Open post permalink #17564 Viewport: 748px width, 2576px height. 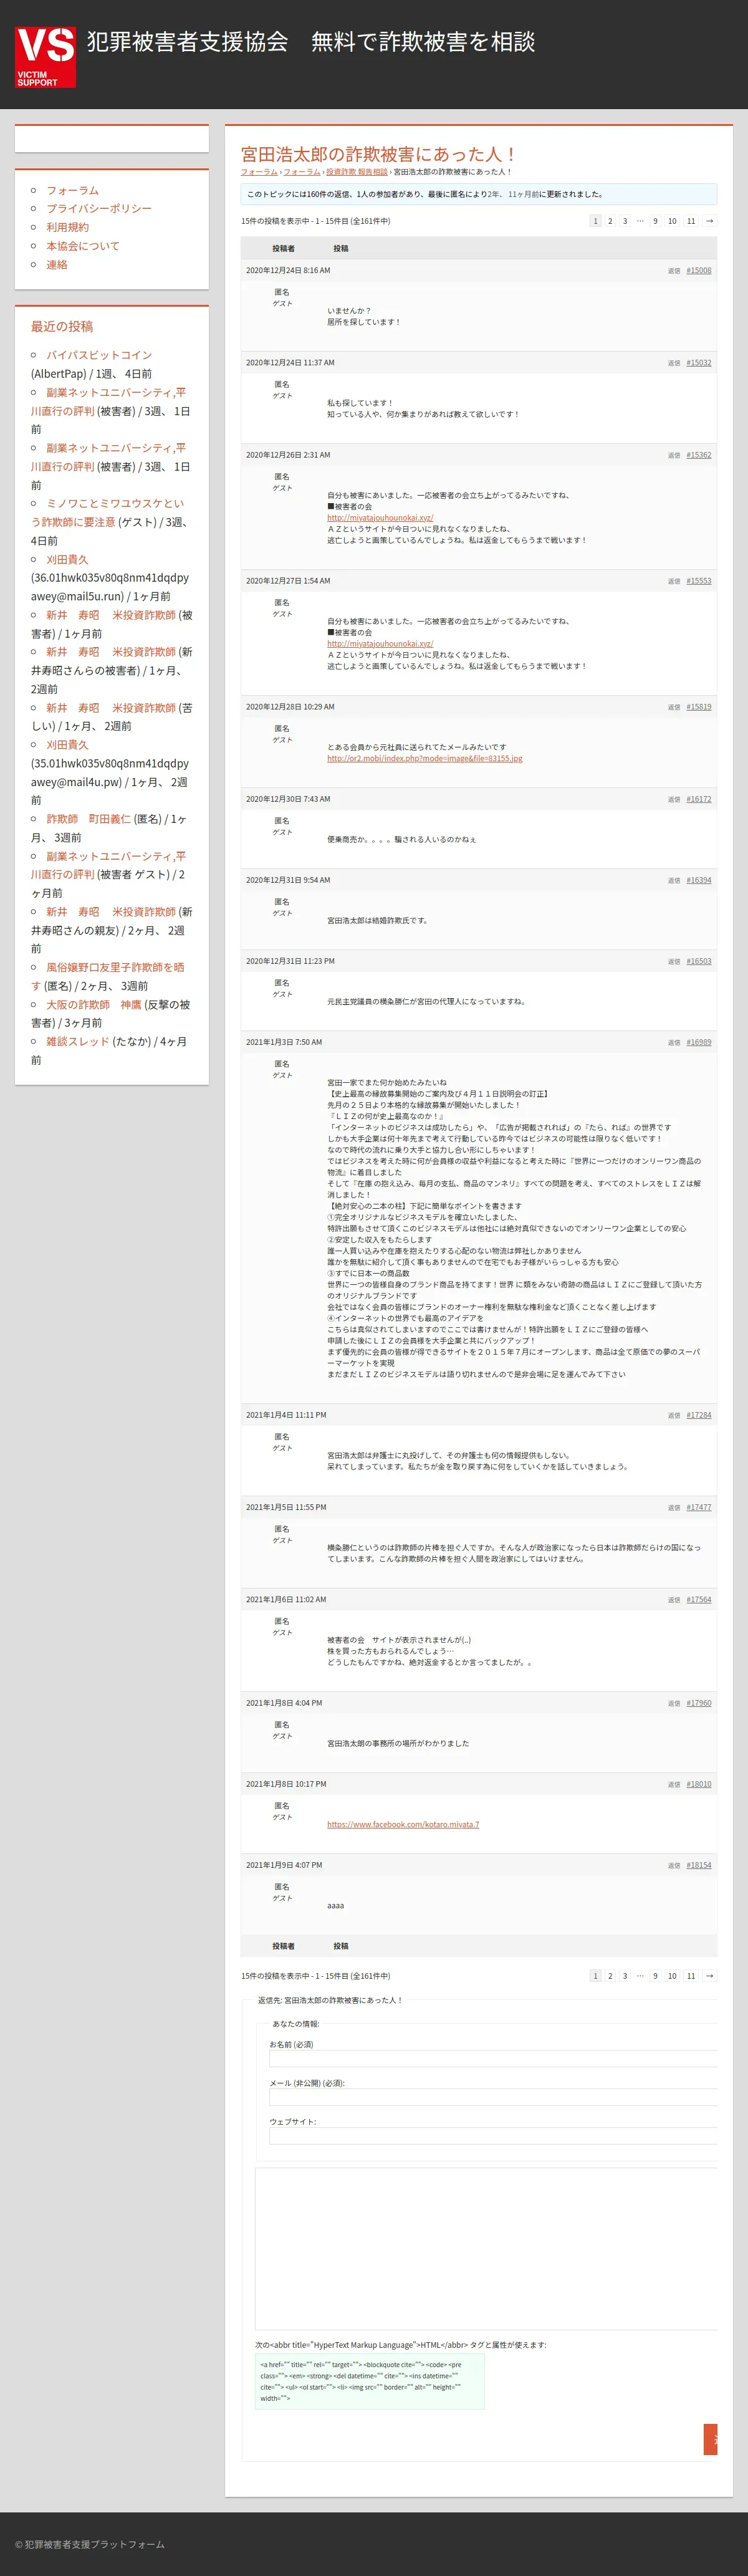click(x=699, y=1600)
